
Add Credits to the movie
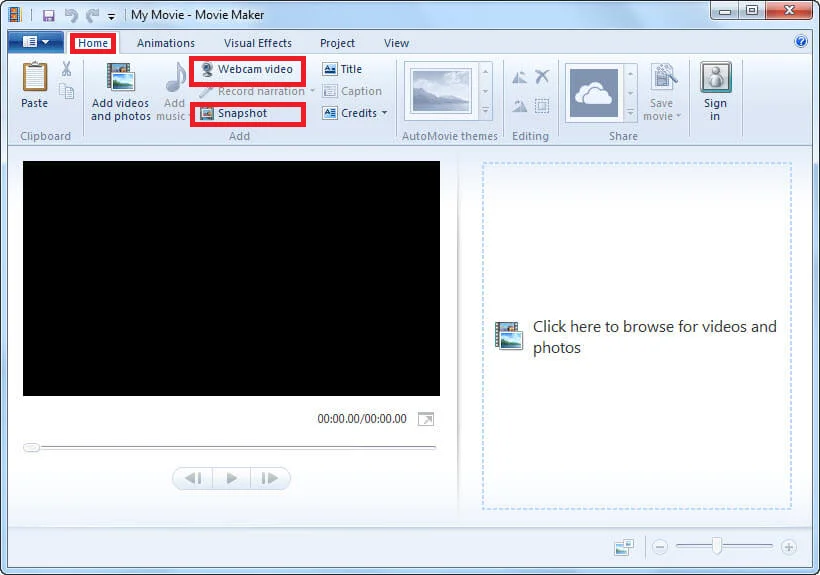(350, 113)
